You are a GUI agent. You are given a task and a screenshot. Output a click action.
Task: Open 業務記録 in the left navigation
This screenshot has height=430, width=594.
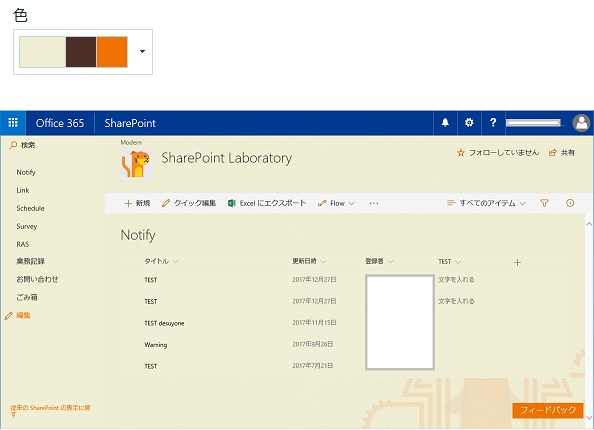[30, 261]
